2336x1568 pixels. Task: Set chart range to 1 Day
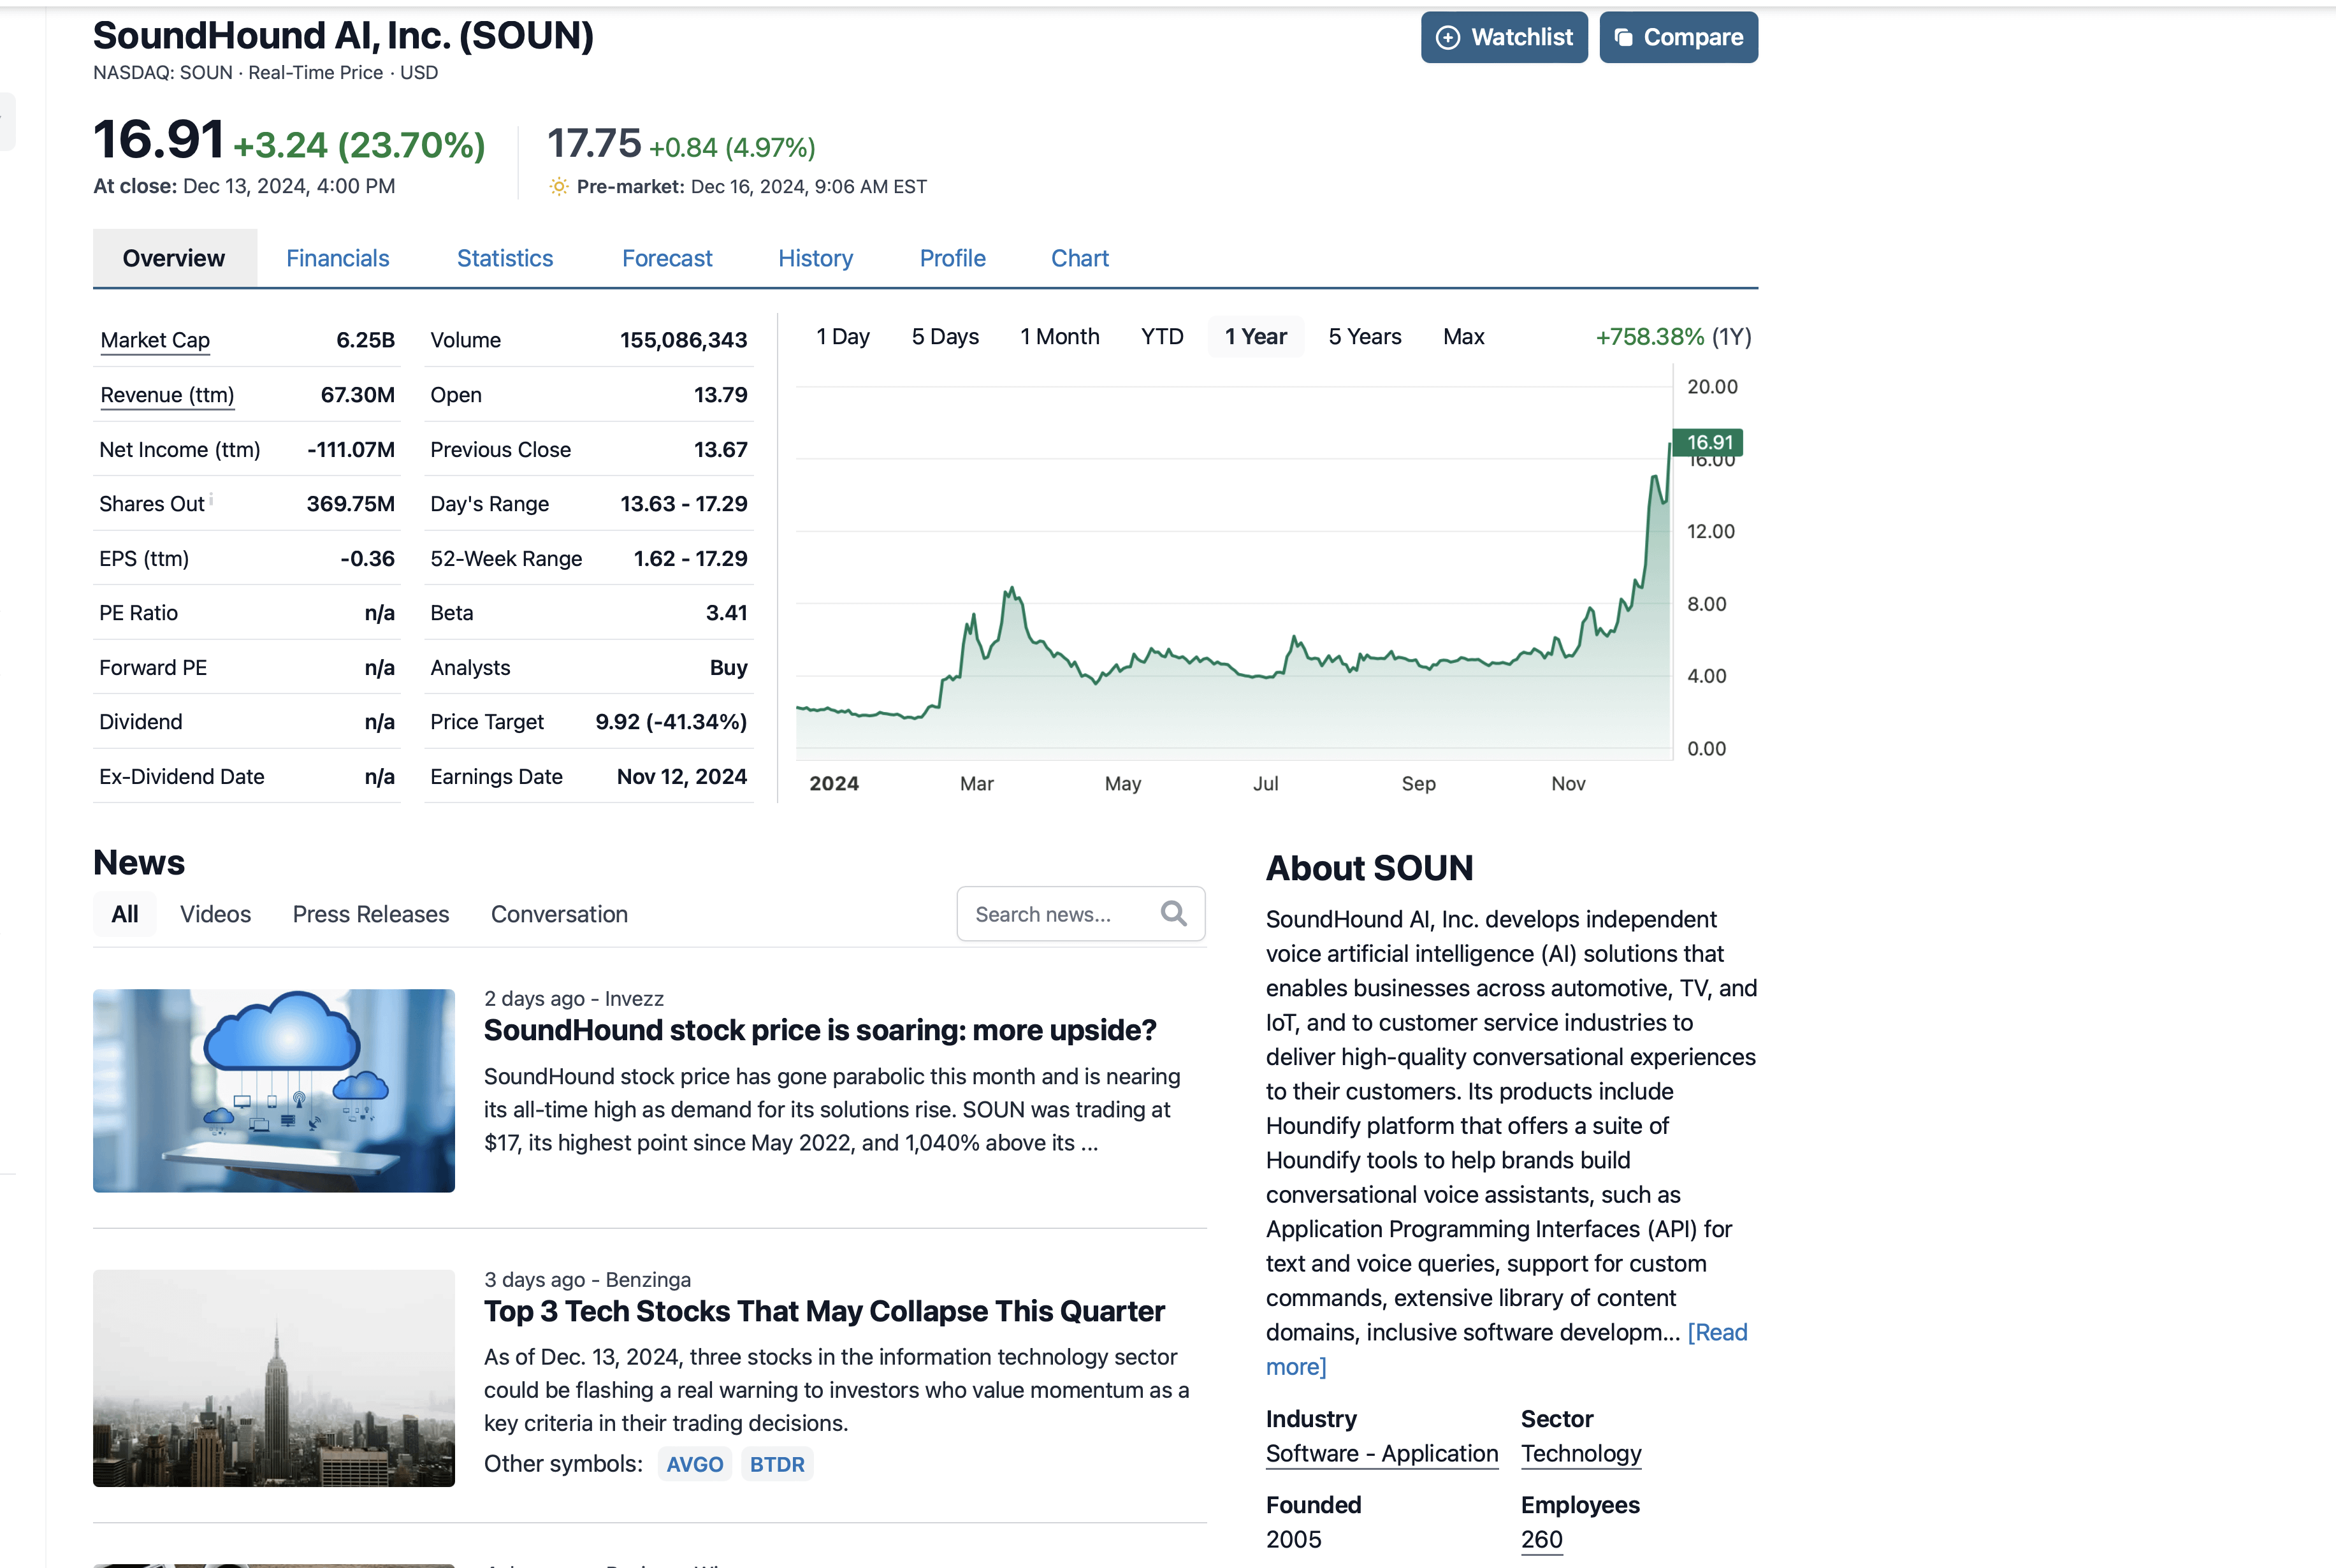tap(843, 336)
